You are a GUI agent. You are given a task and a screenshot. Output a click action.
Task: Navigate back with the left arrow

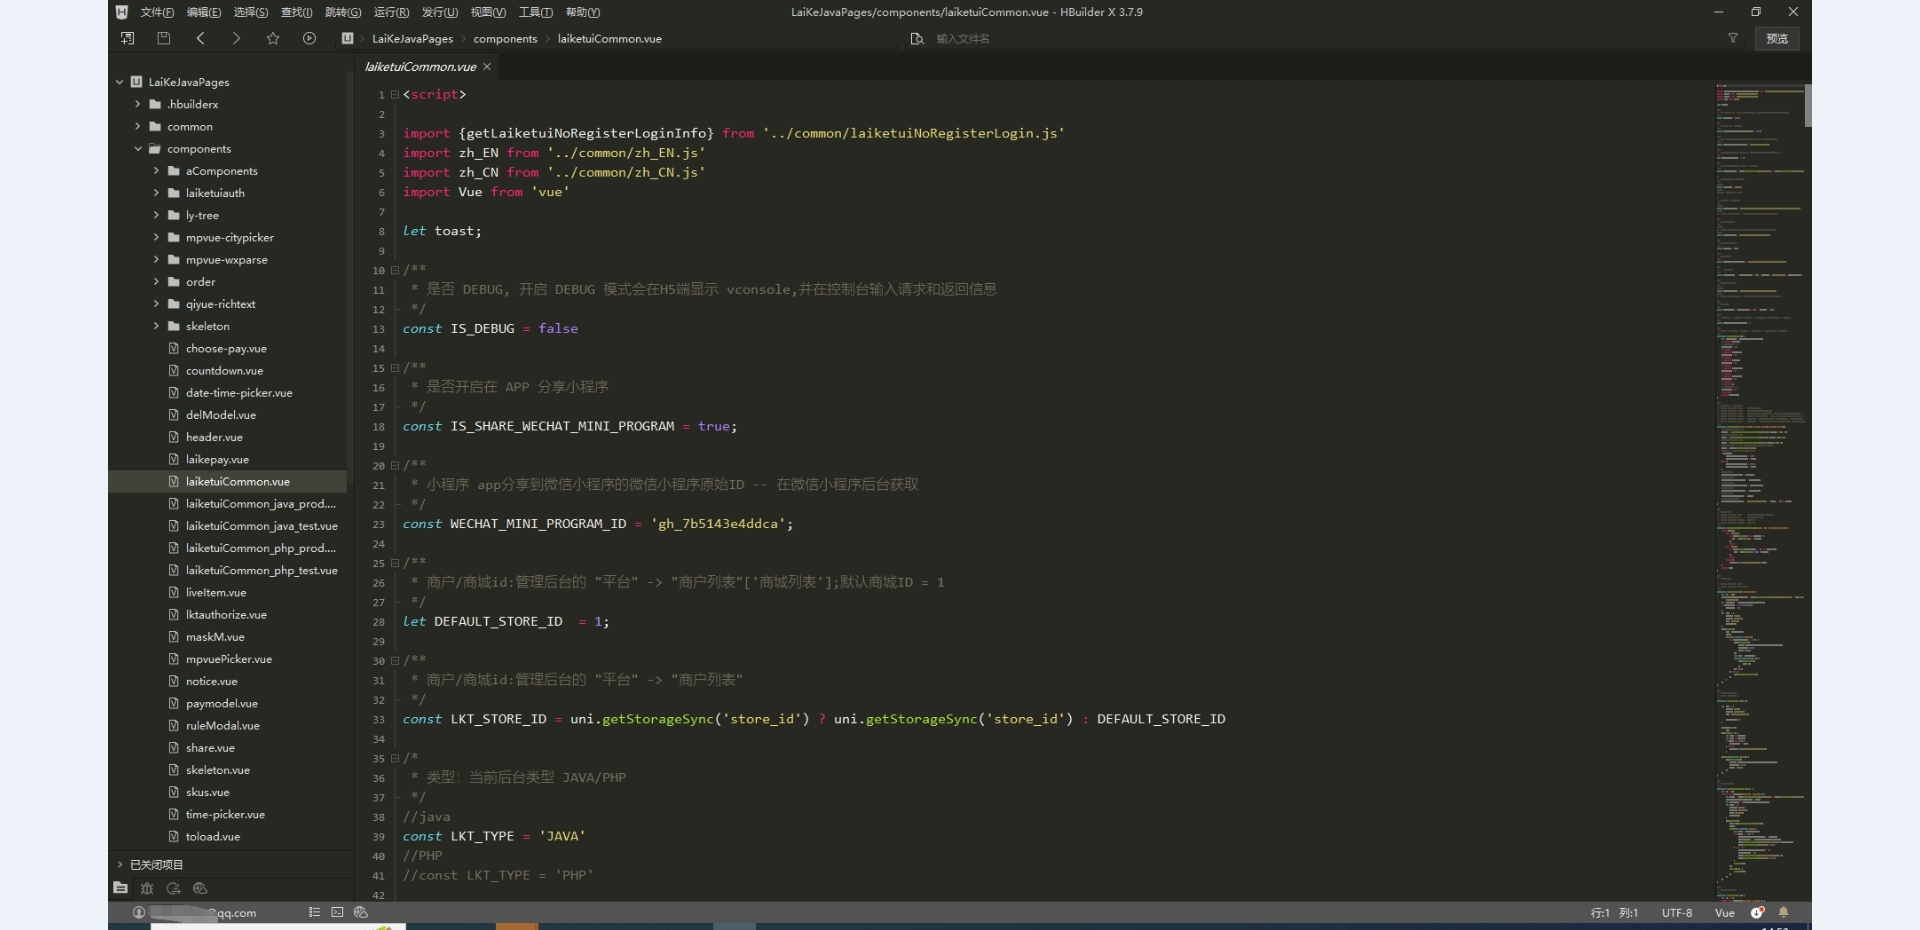click(200, 38)
